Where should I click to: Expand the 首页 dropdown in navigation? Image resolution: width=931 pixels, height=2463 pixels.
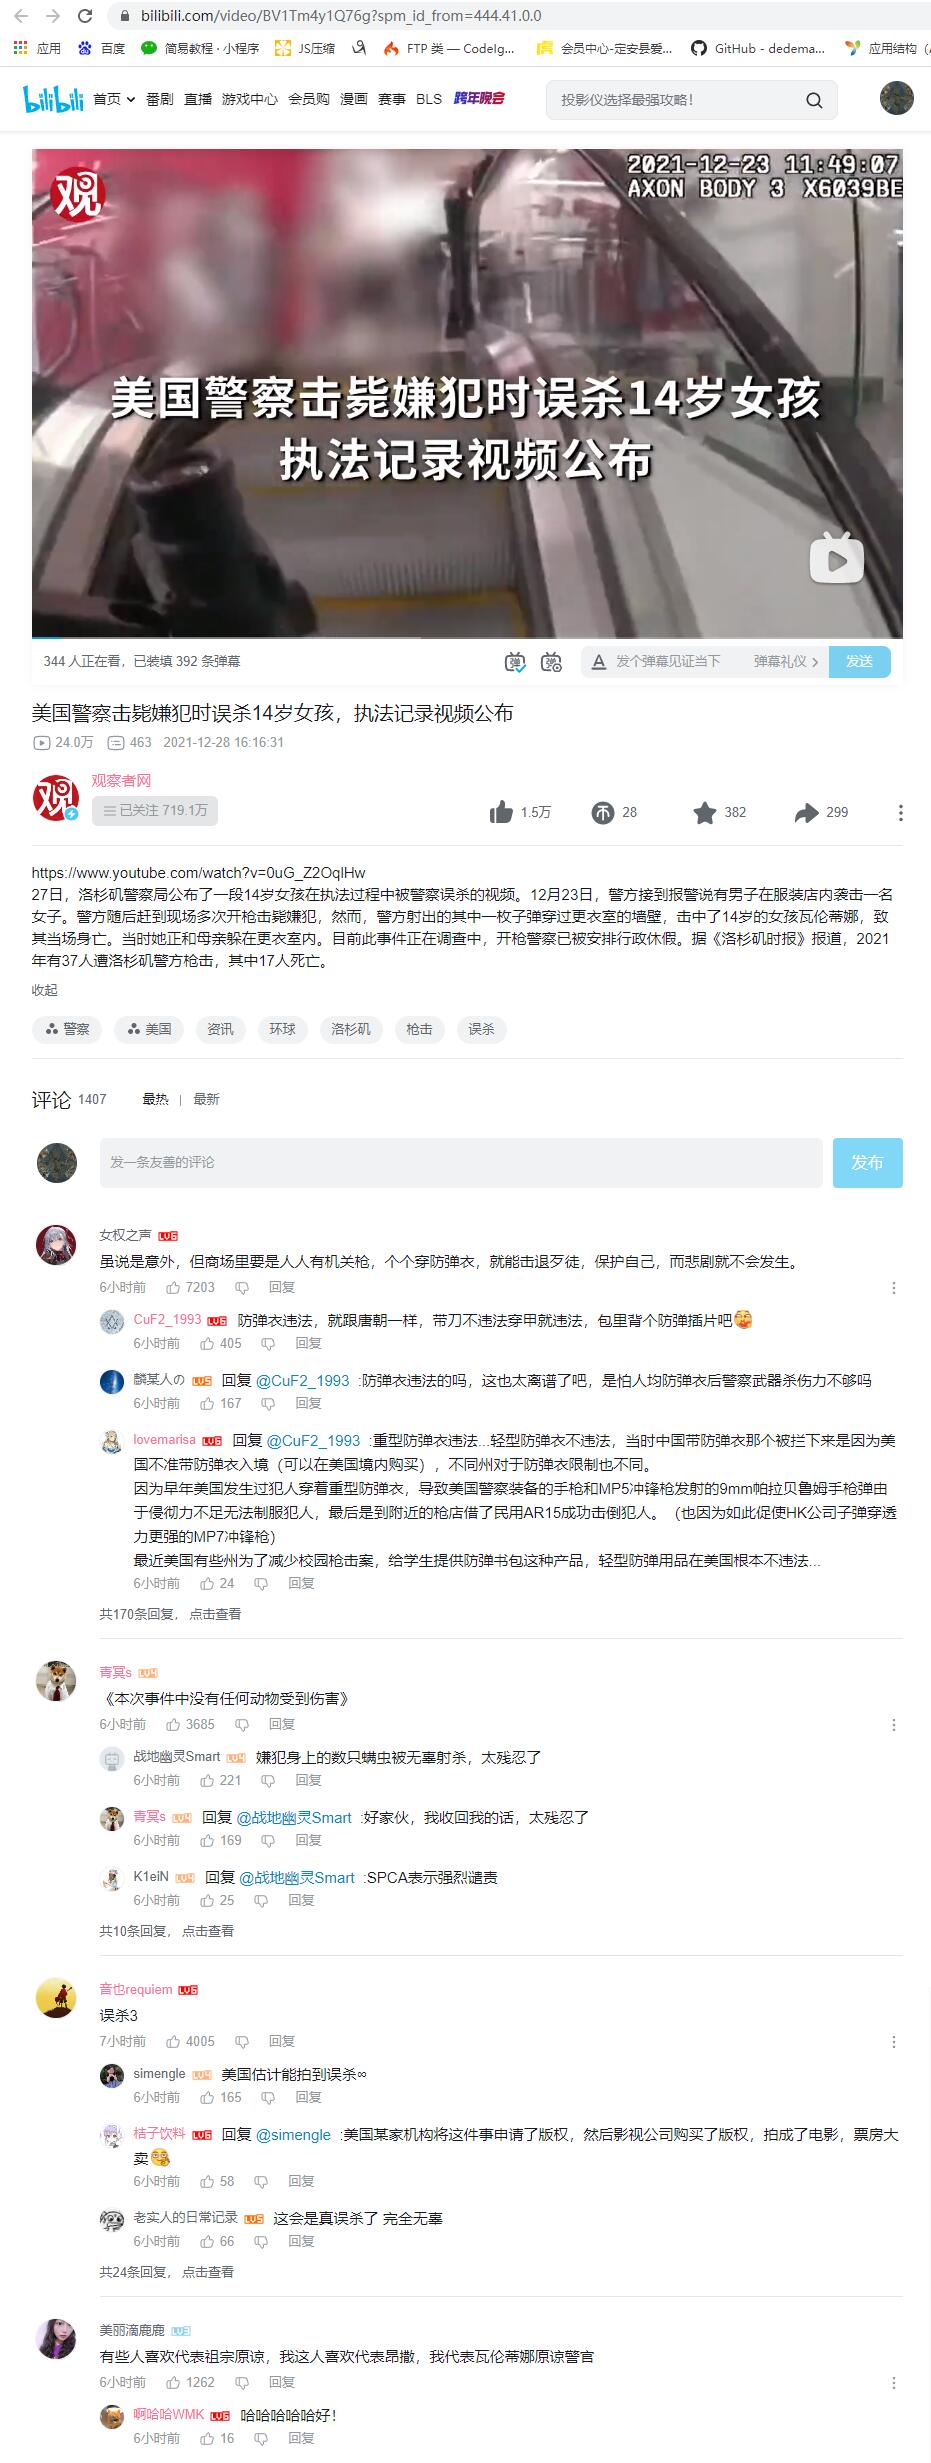[x=114, y=99]
